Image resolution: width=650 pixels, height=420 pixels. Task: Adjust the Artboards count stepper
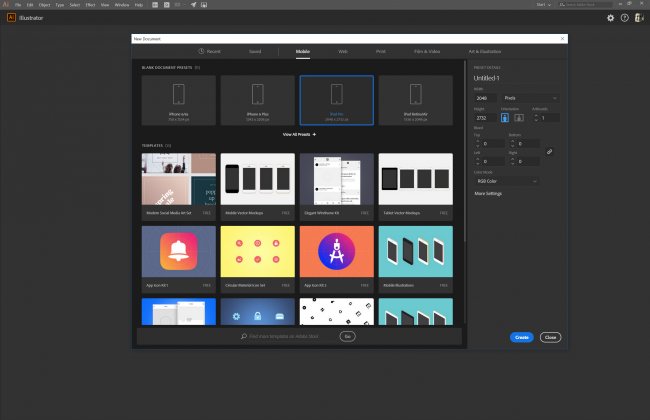click(x=536, y=118)
